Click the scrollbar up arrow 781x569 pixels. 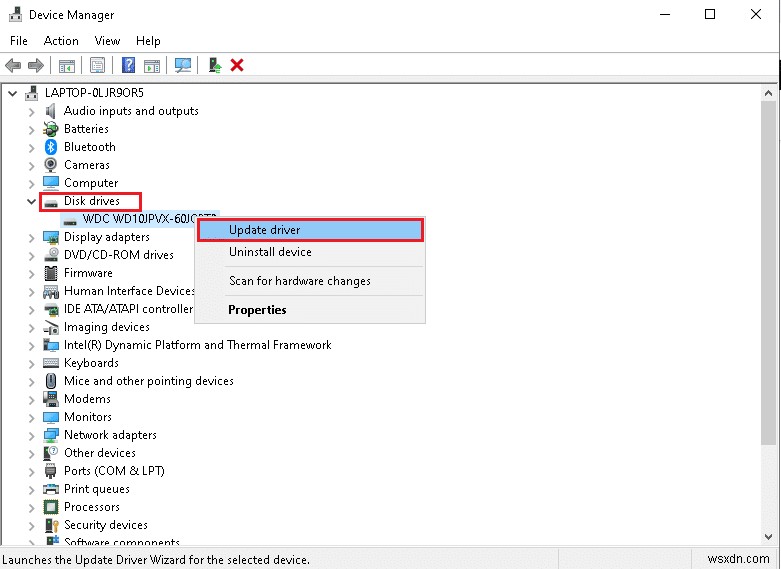768,93
